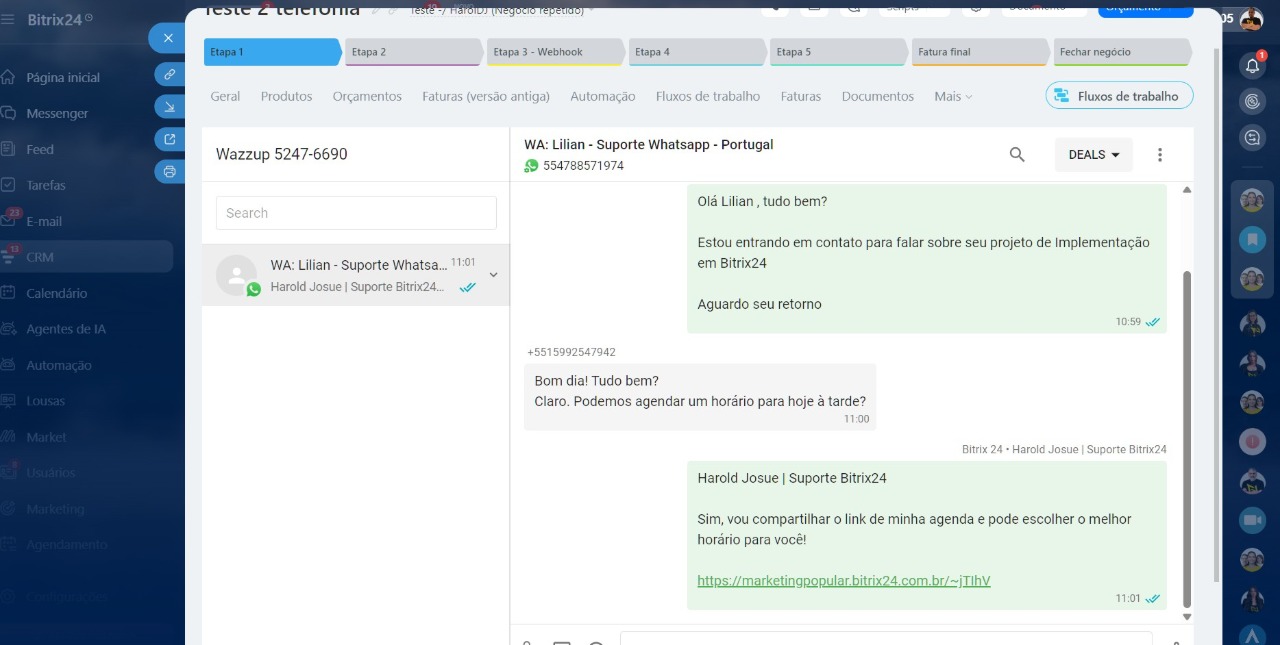Image resolution: width=1280 pixels, height=645 pixels.
Task: Move deal to Etapa 2 stage
Action: tap(413, 52)
